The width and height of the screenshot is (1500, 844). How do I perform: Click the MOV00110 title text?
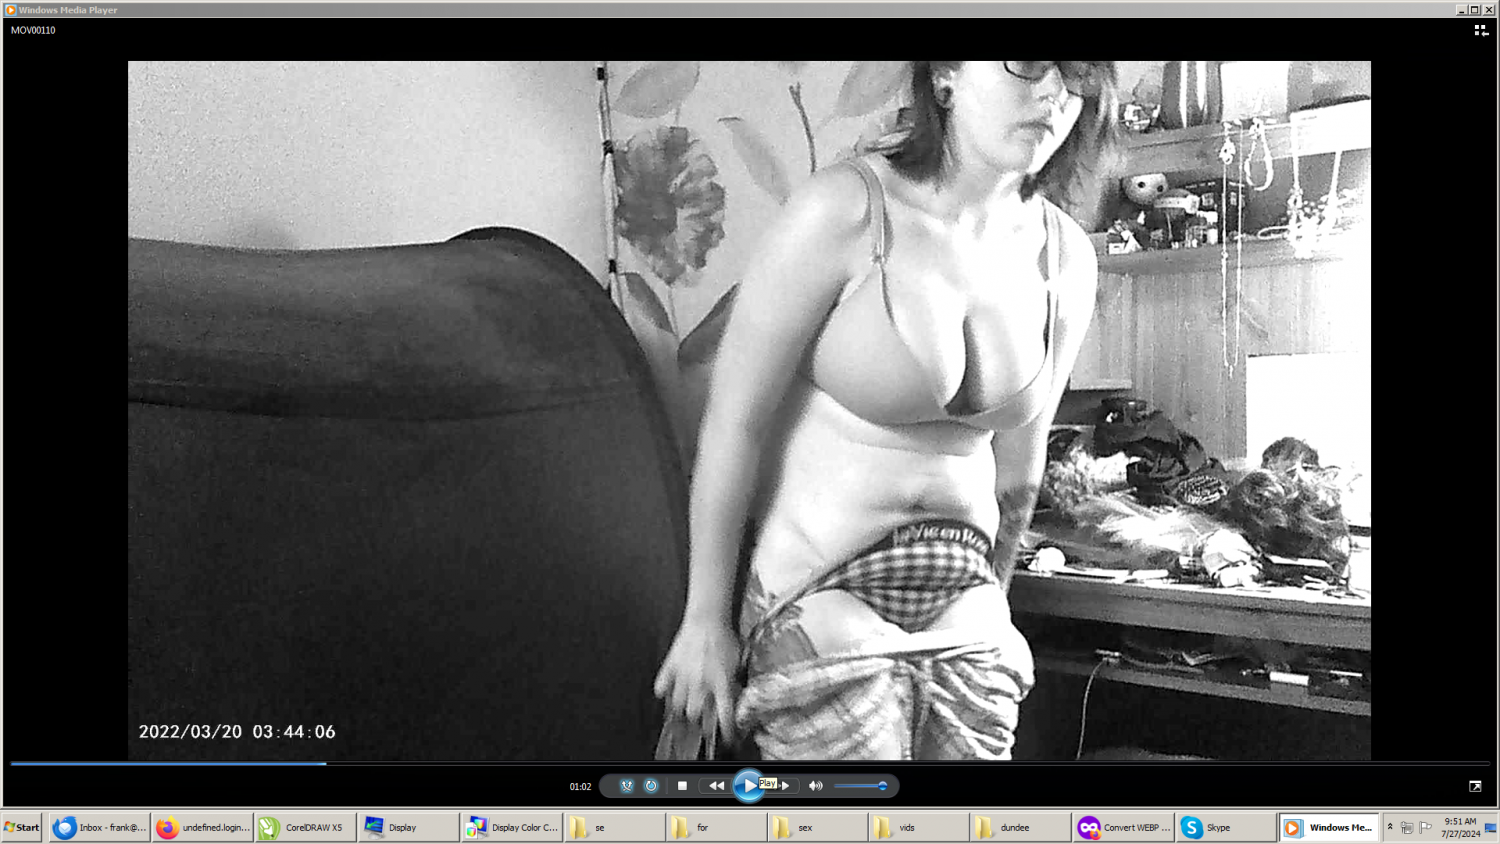pos(33,30)
